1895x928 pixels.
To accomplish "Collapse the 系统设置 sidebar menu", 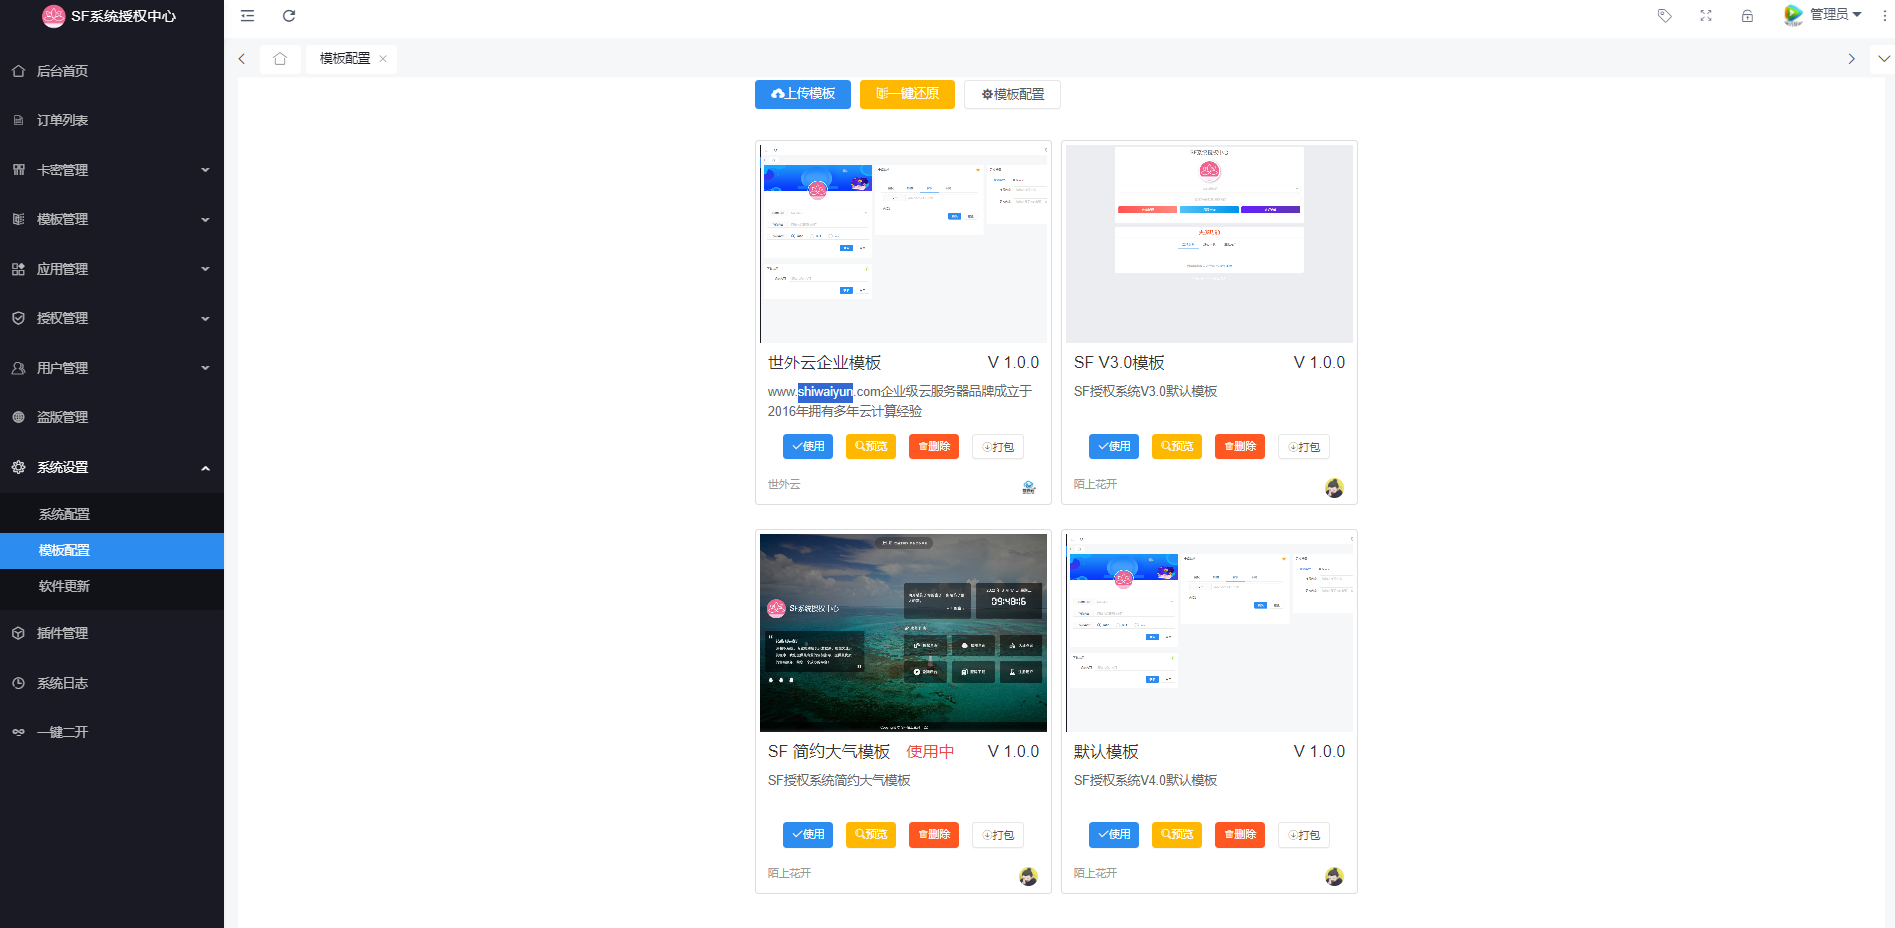I will click(111, 467).
